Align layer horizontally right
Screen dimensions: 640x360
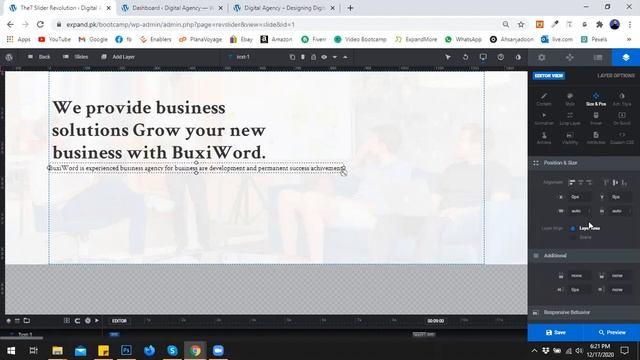click(x=589, y=182)
